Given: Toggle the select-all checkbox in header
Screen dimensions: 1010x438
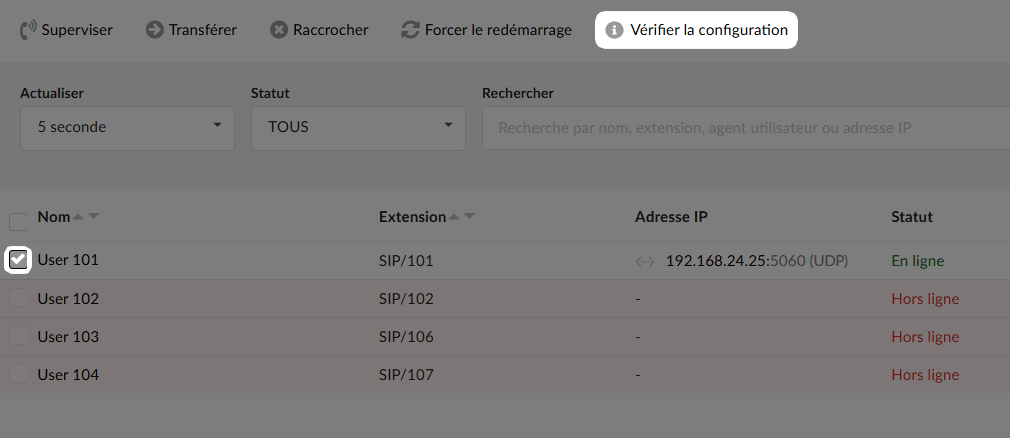Looking at the screenshot, I should [x=18, y=222].
